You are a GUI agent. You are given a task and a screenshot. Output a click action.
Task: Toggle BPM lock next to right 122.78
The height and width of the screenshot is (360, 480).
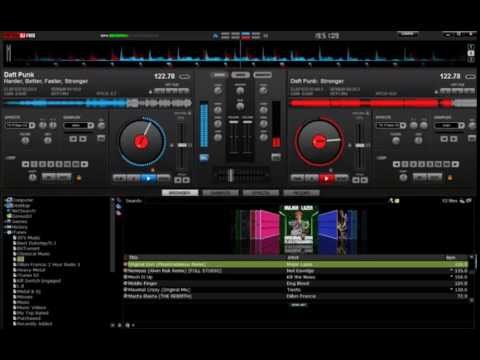(x=470, y=77)
